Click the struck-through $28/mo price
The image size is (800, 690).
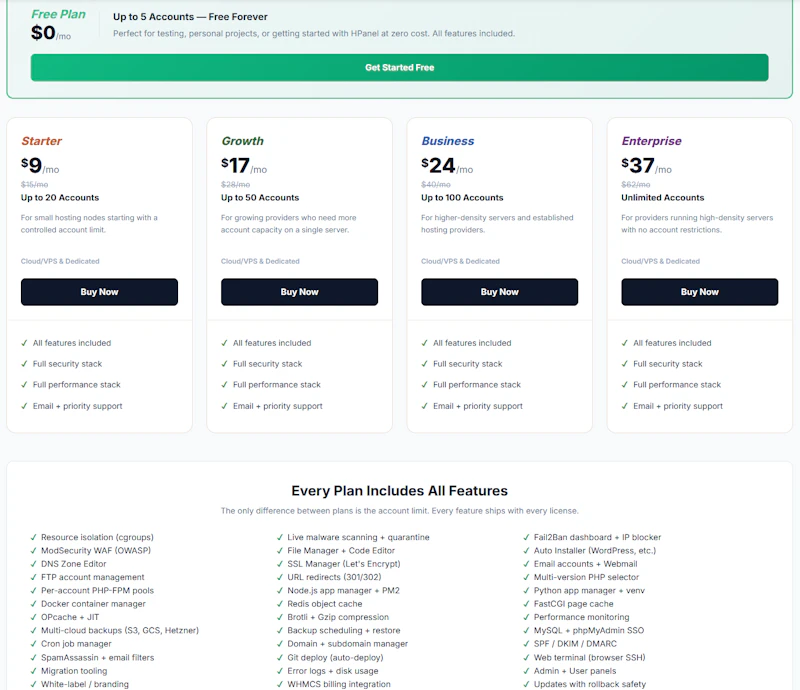click(x=235, y=184)
